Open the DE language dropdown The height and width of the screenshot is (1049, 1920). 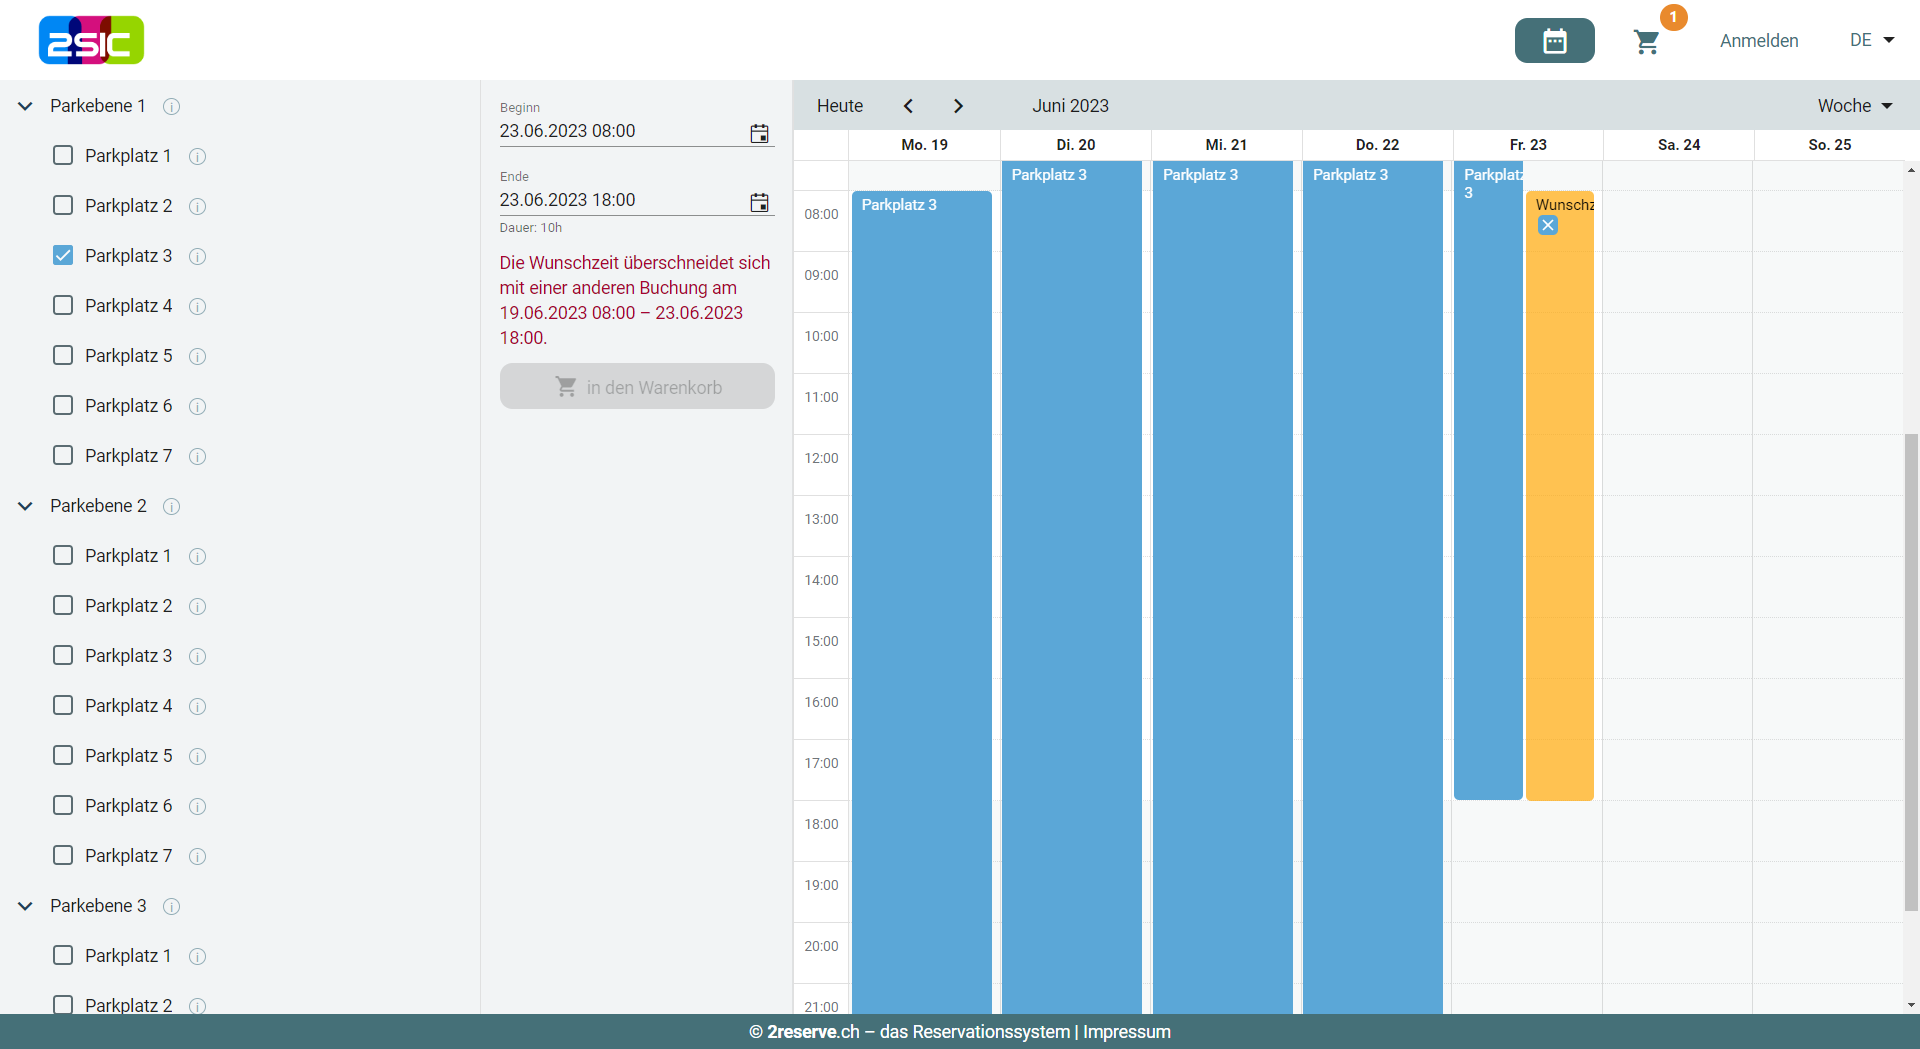[x=1871, y=41]
